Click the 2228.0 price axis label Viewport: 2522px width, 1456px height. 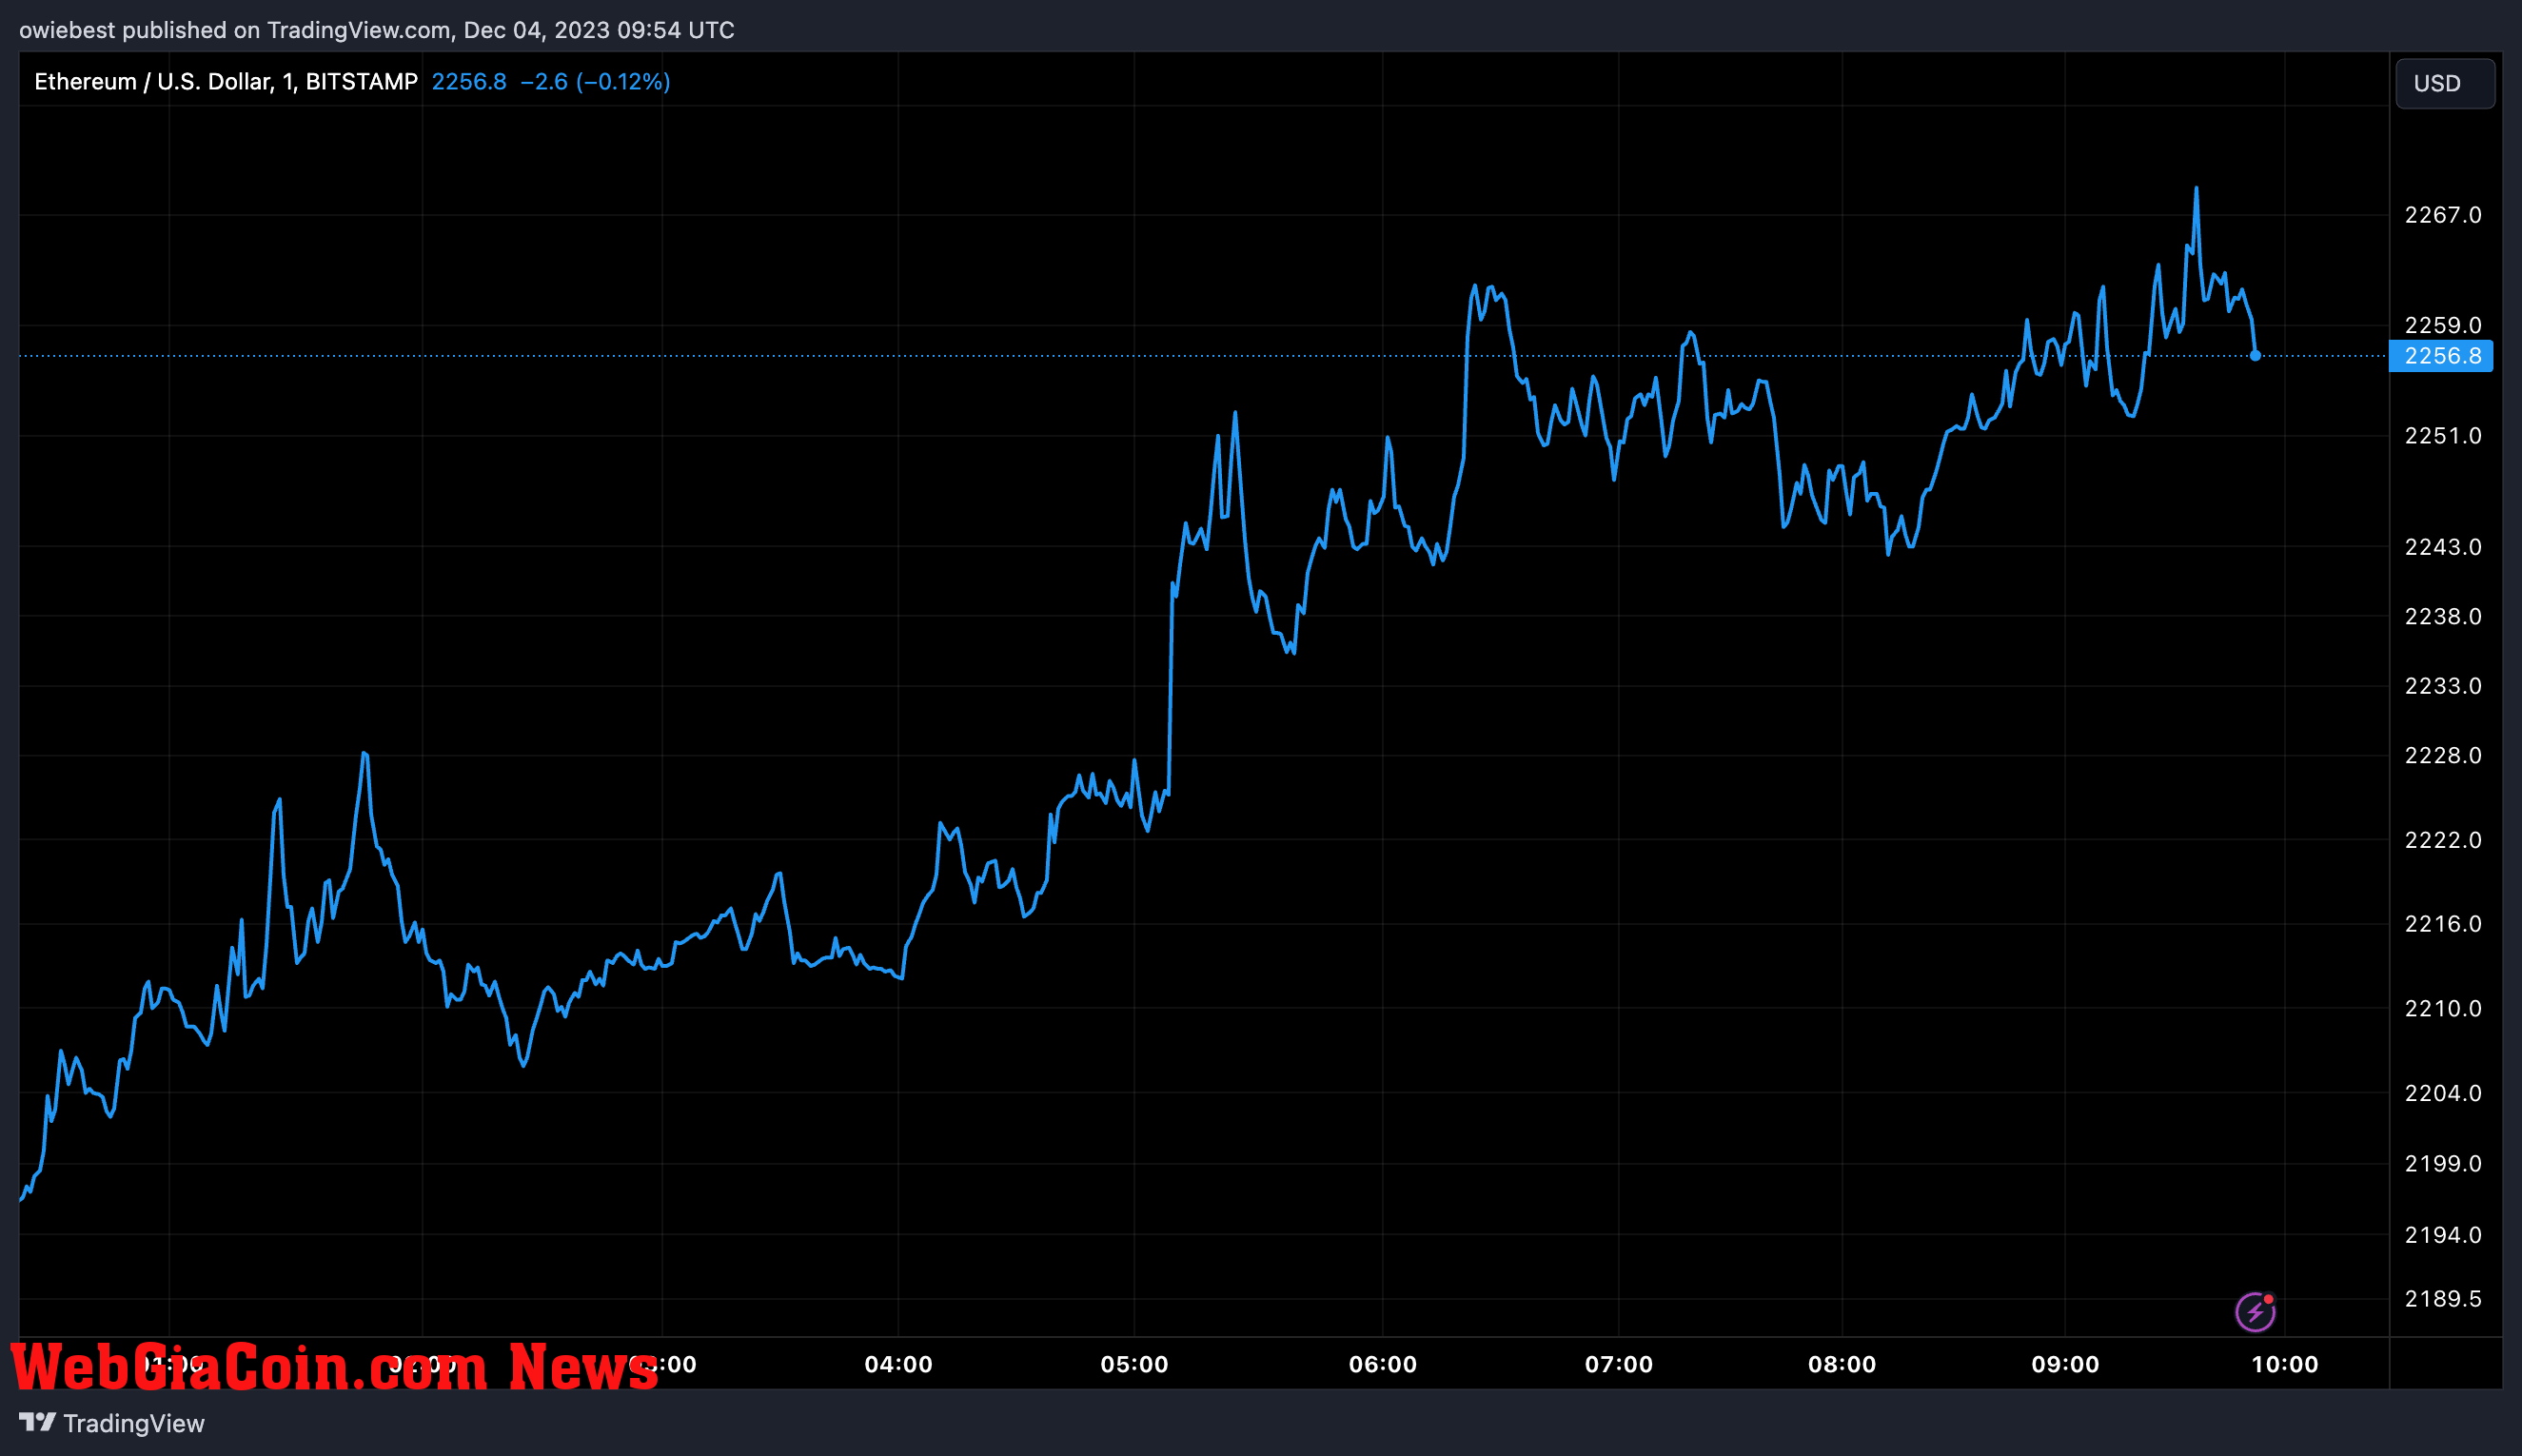tap(2442, 755)
